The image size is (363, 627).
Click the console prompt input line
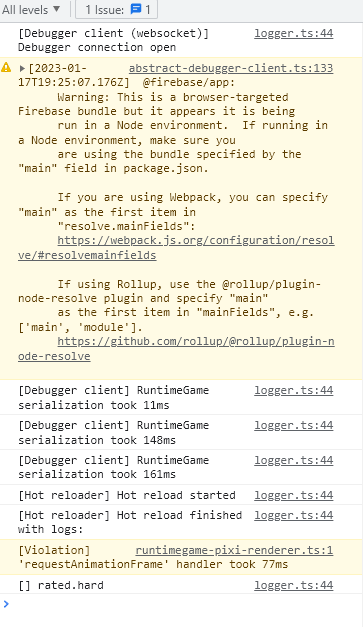[x=186, y=604]
